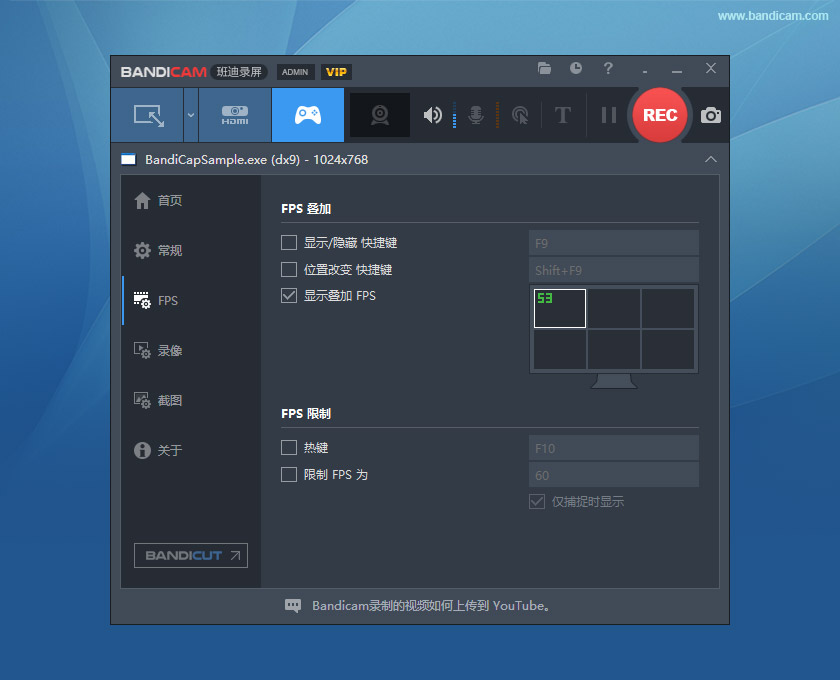Image resolution: width=840 pixels, height=680 pixels.
Task: Switch to HDMI device recording mode
Action: click(235, 115)
